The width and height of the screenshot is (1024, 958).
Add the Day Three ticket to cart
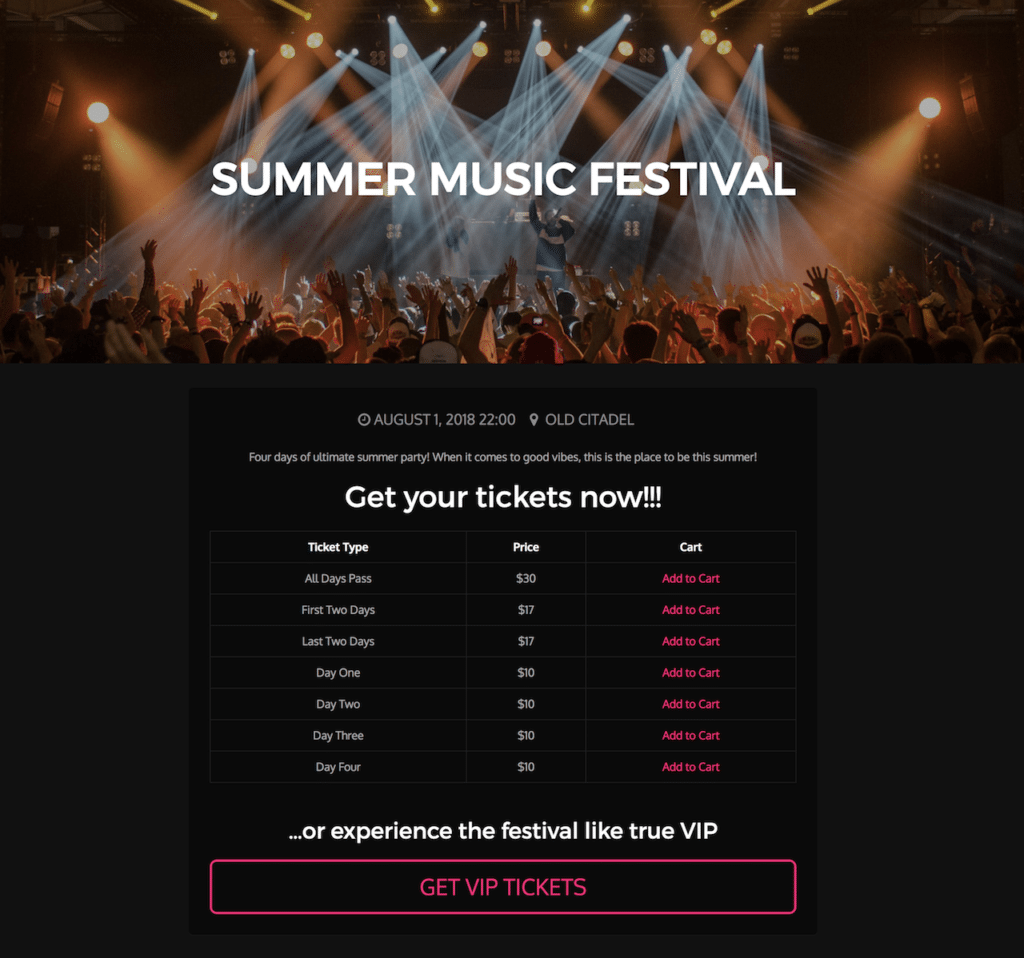(x=690, y=735)
